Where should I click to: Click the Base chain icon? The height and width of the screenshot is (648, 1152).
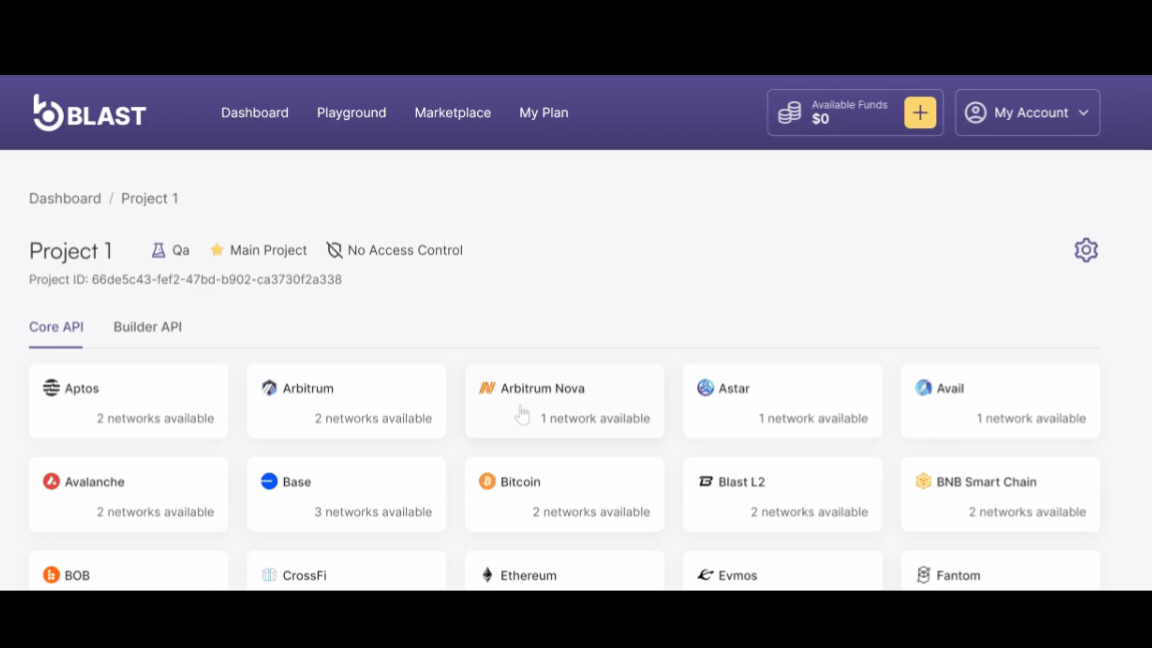click(x=269, y=481)
